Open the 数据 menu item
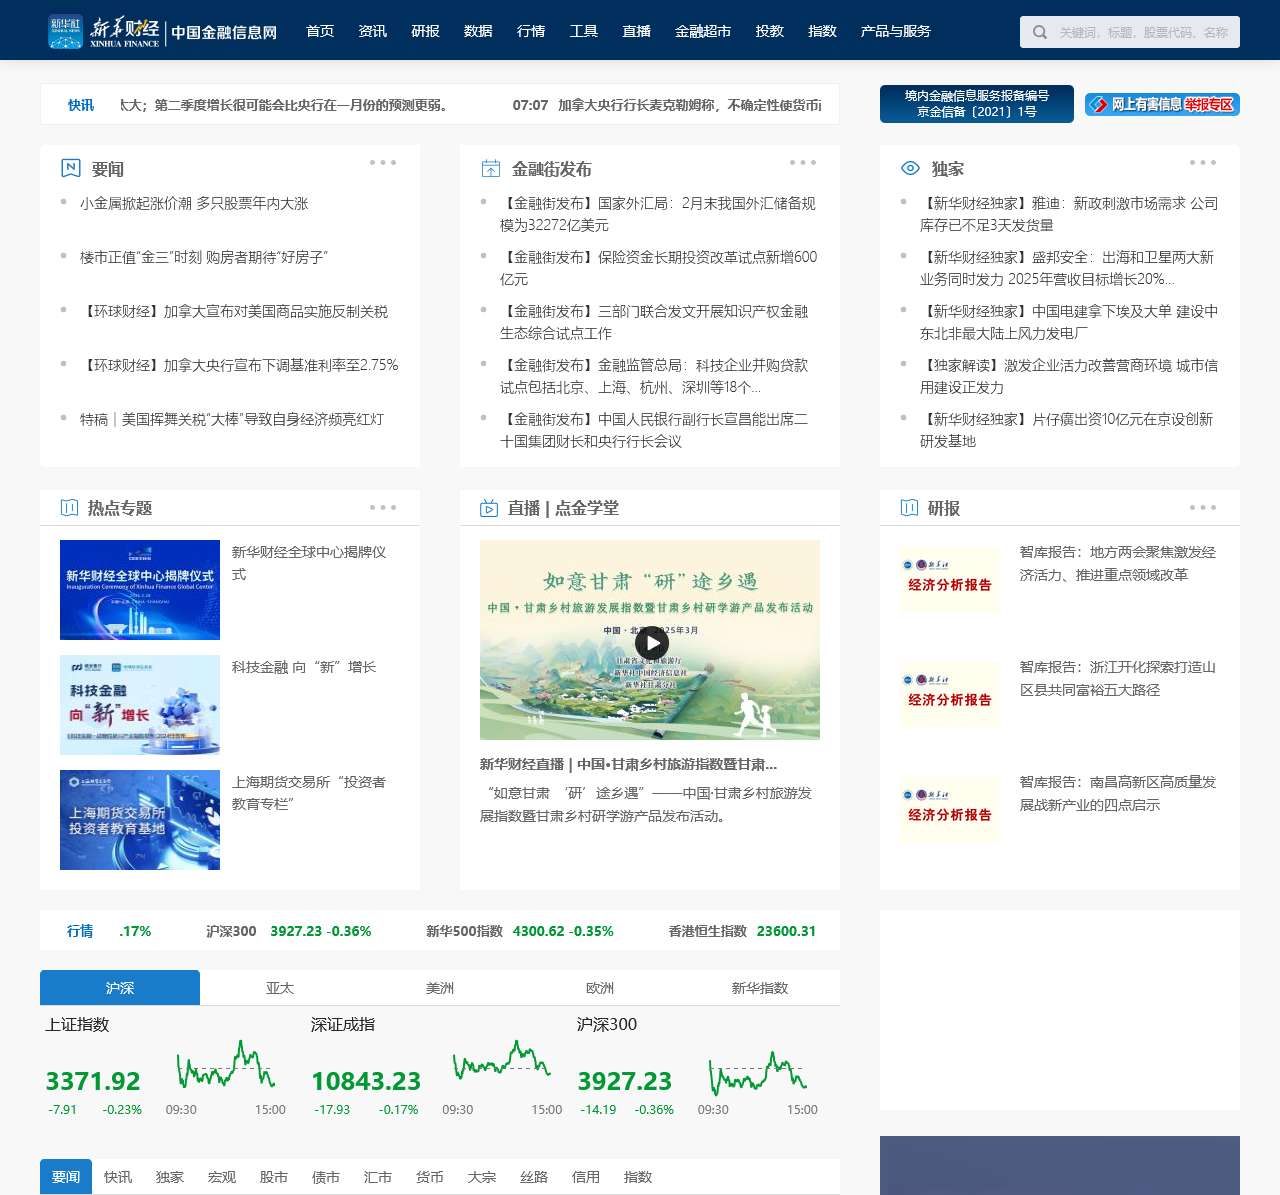 478,31
